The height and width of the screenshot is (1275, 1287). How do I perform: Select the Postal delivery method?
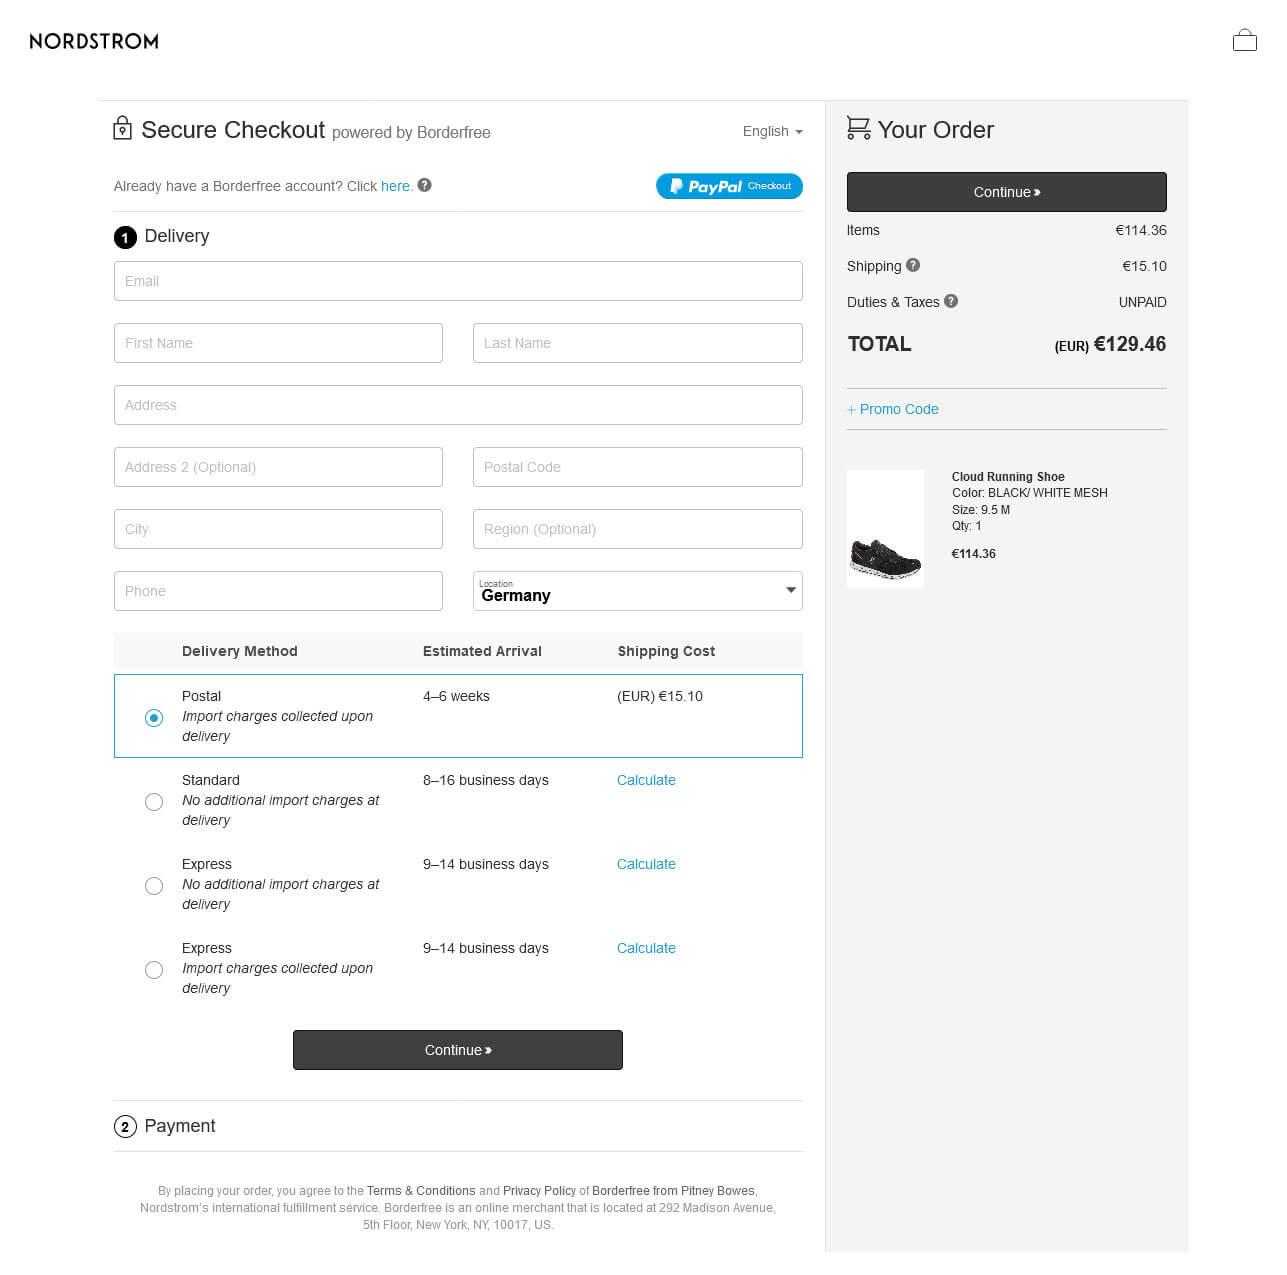[x=154, y=717]
